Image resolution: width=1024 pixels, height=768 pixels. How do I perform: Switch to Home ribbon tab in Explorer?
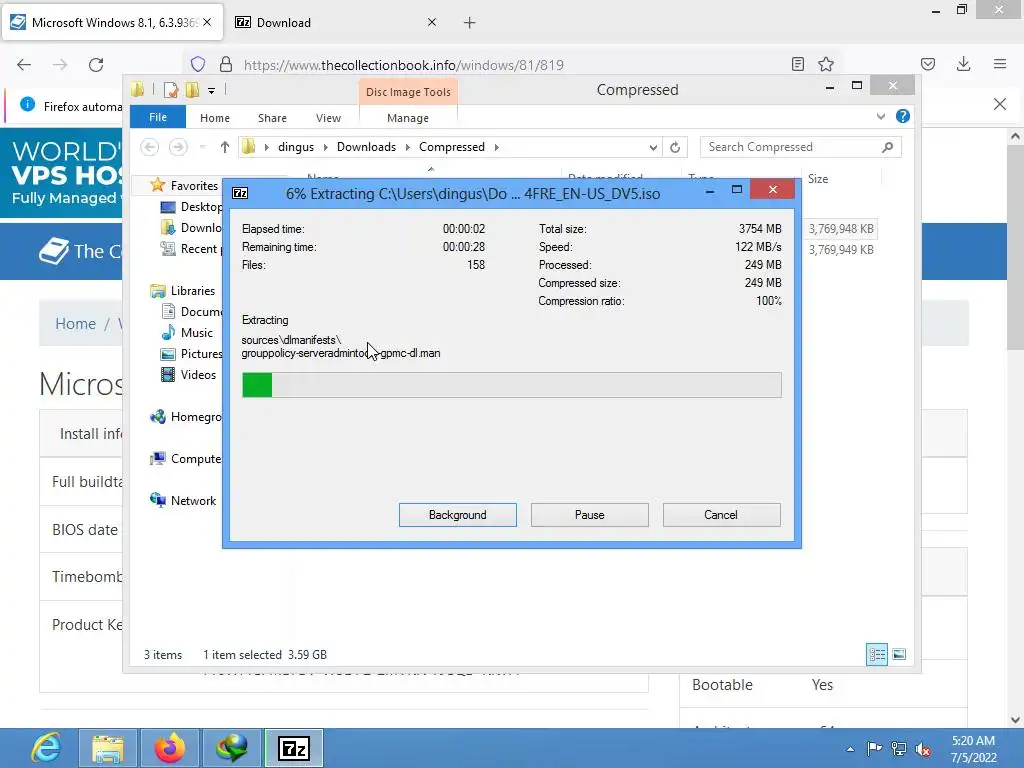(x=215, y=118)
